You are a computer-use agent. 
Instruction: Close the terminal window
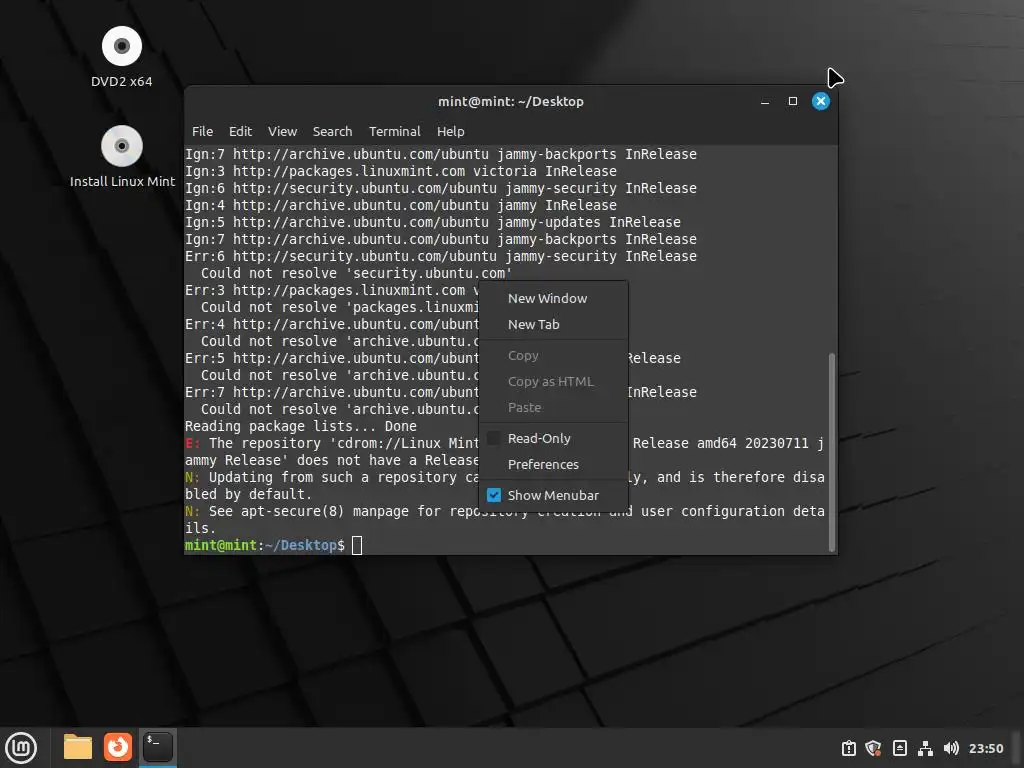820,101
